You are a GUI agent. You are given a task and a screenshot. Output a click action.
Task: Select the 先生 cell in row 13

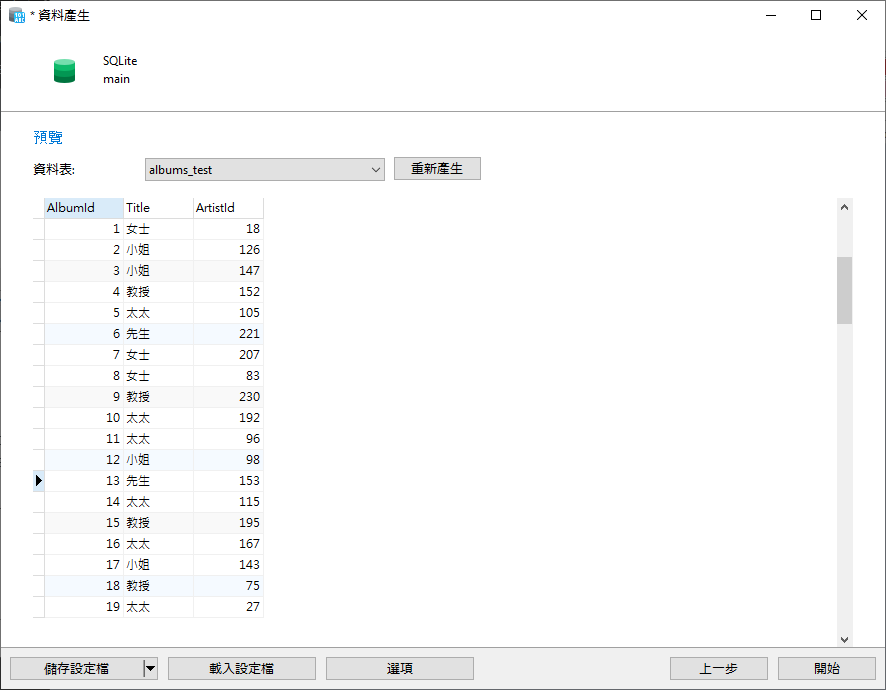click(138, 480)
